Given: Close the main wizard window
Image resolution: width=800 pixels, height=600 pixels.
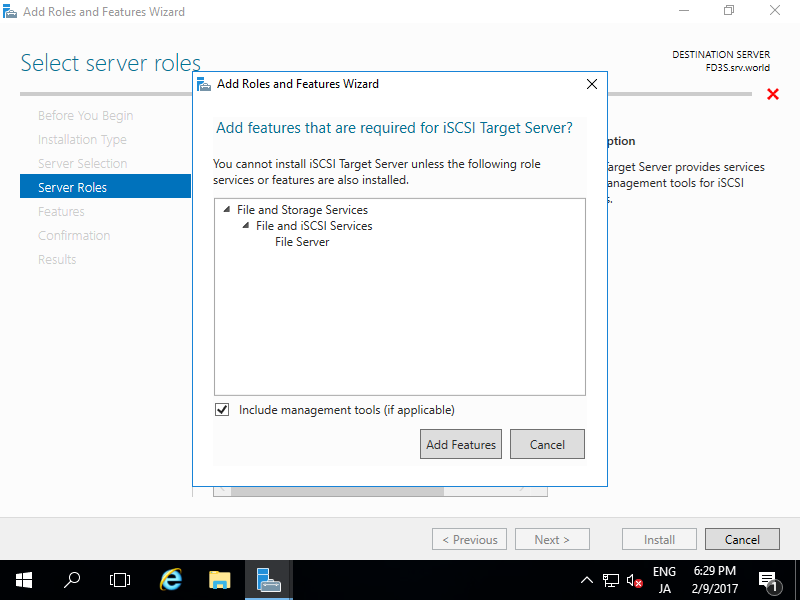Looking at the screenshot, I should (775, 11).
